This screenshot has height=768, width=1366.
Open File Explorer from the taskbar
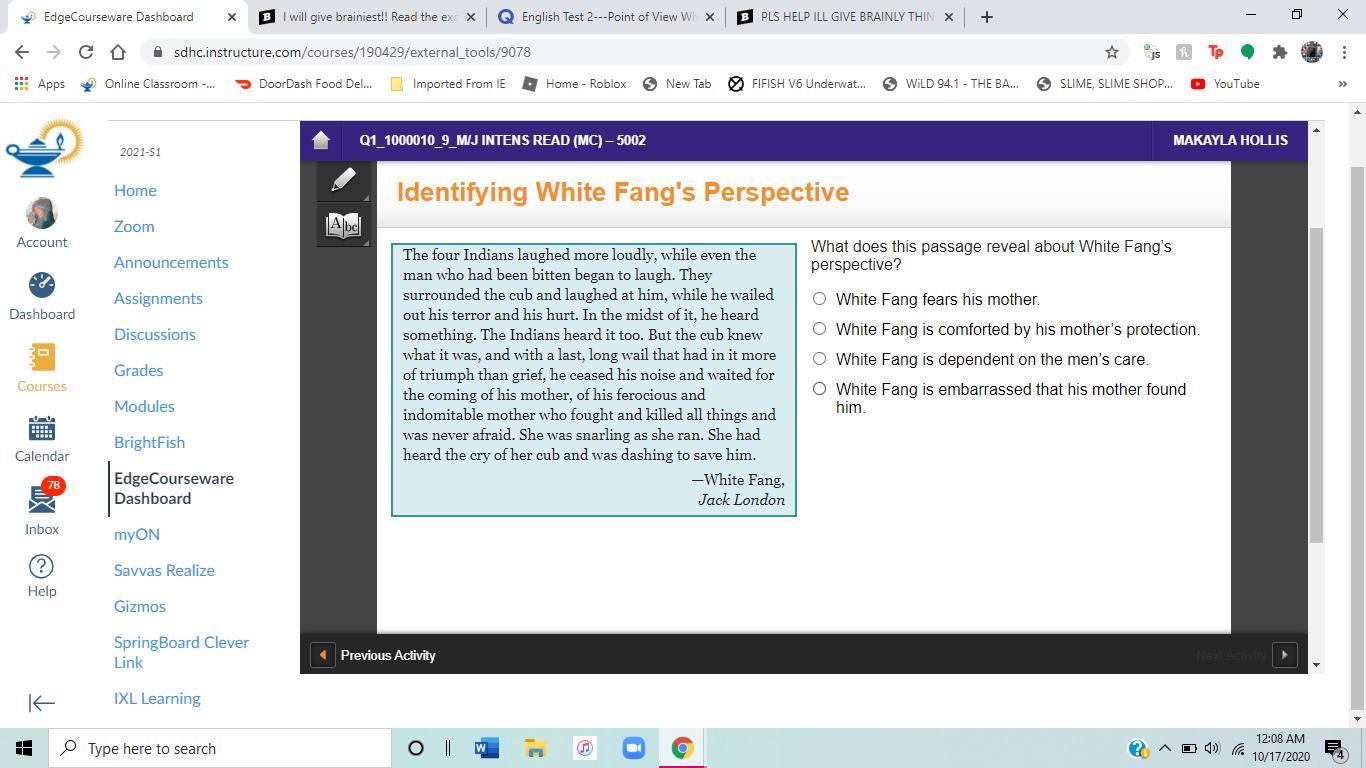click(535, 748)
